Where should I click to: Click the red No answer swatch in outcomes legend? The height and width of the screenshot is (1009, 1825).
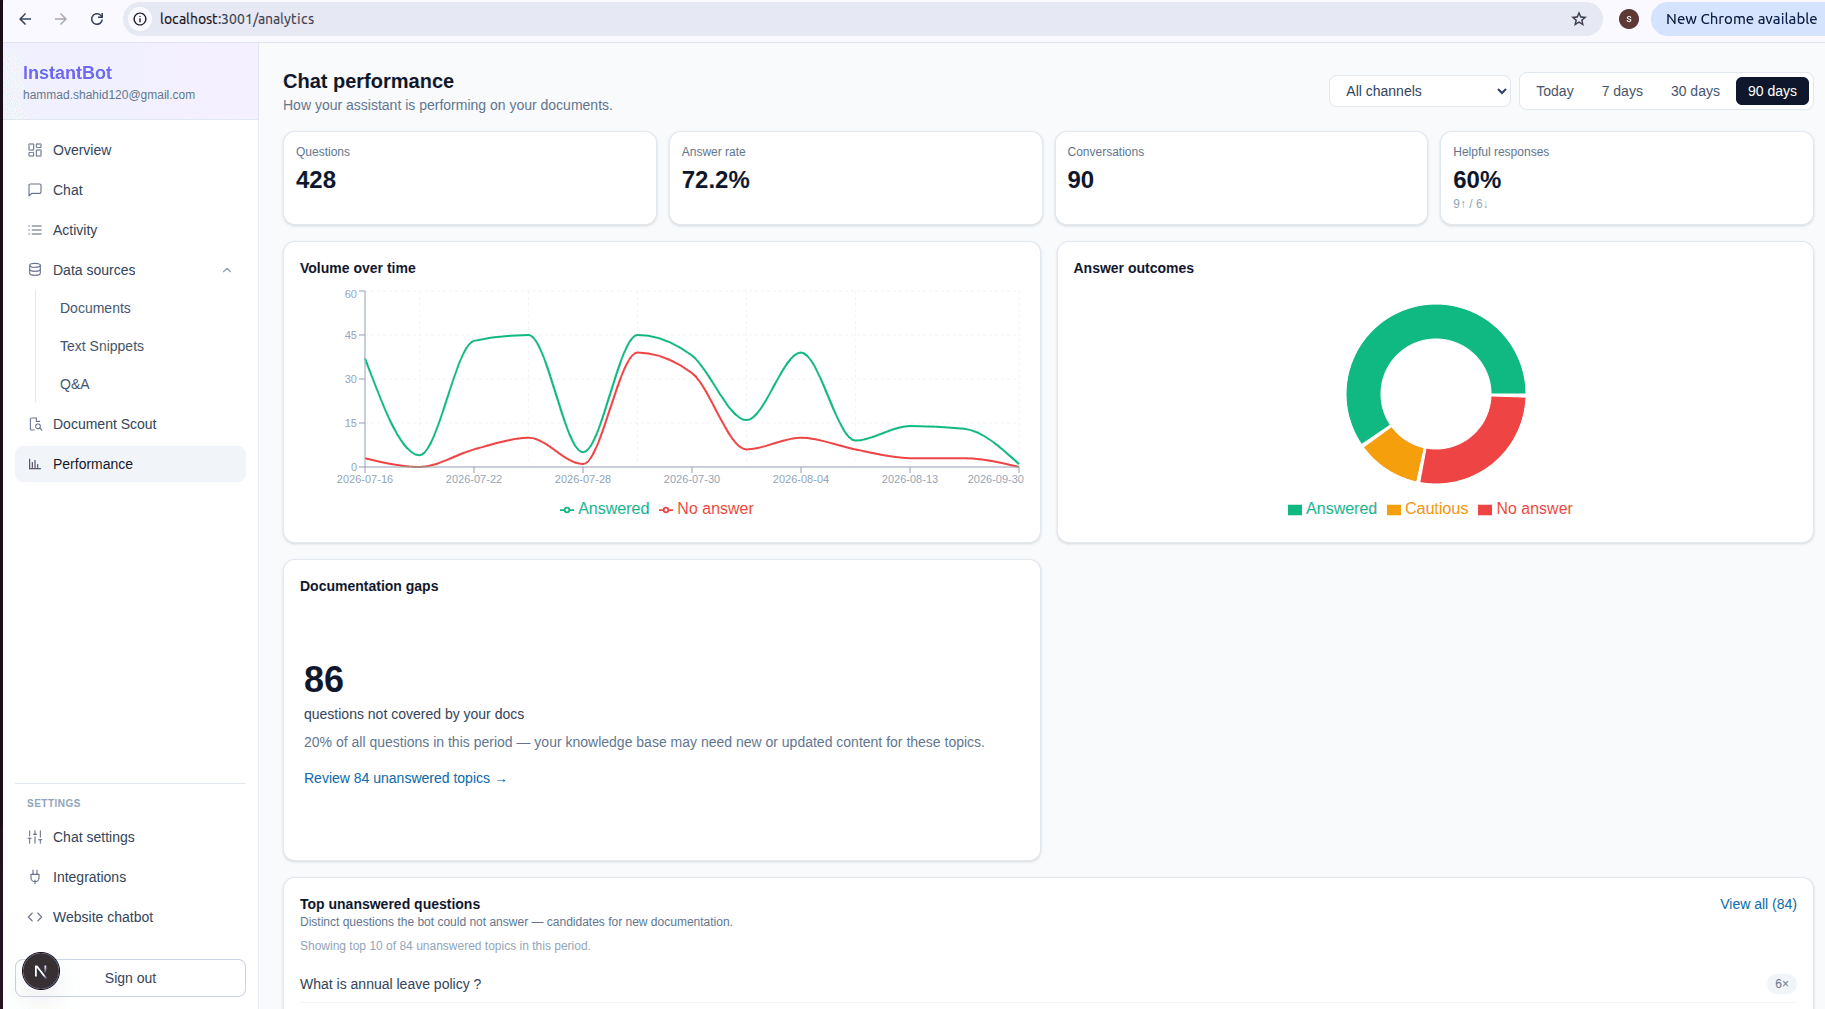[x=1485, y=510]
